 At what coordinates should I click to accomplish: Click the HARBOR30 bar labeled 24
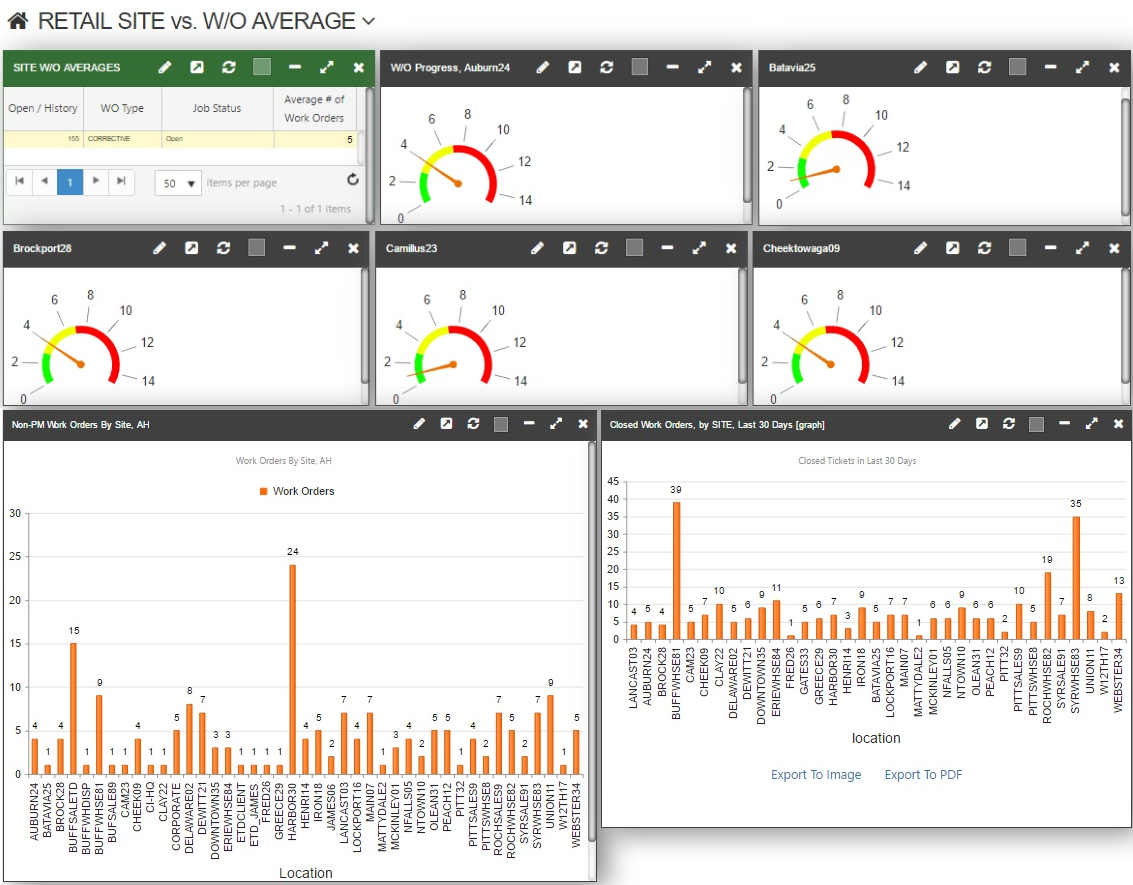point(293,669)
